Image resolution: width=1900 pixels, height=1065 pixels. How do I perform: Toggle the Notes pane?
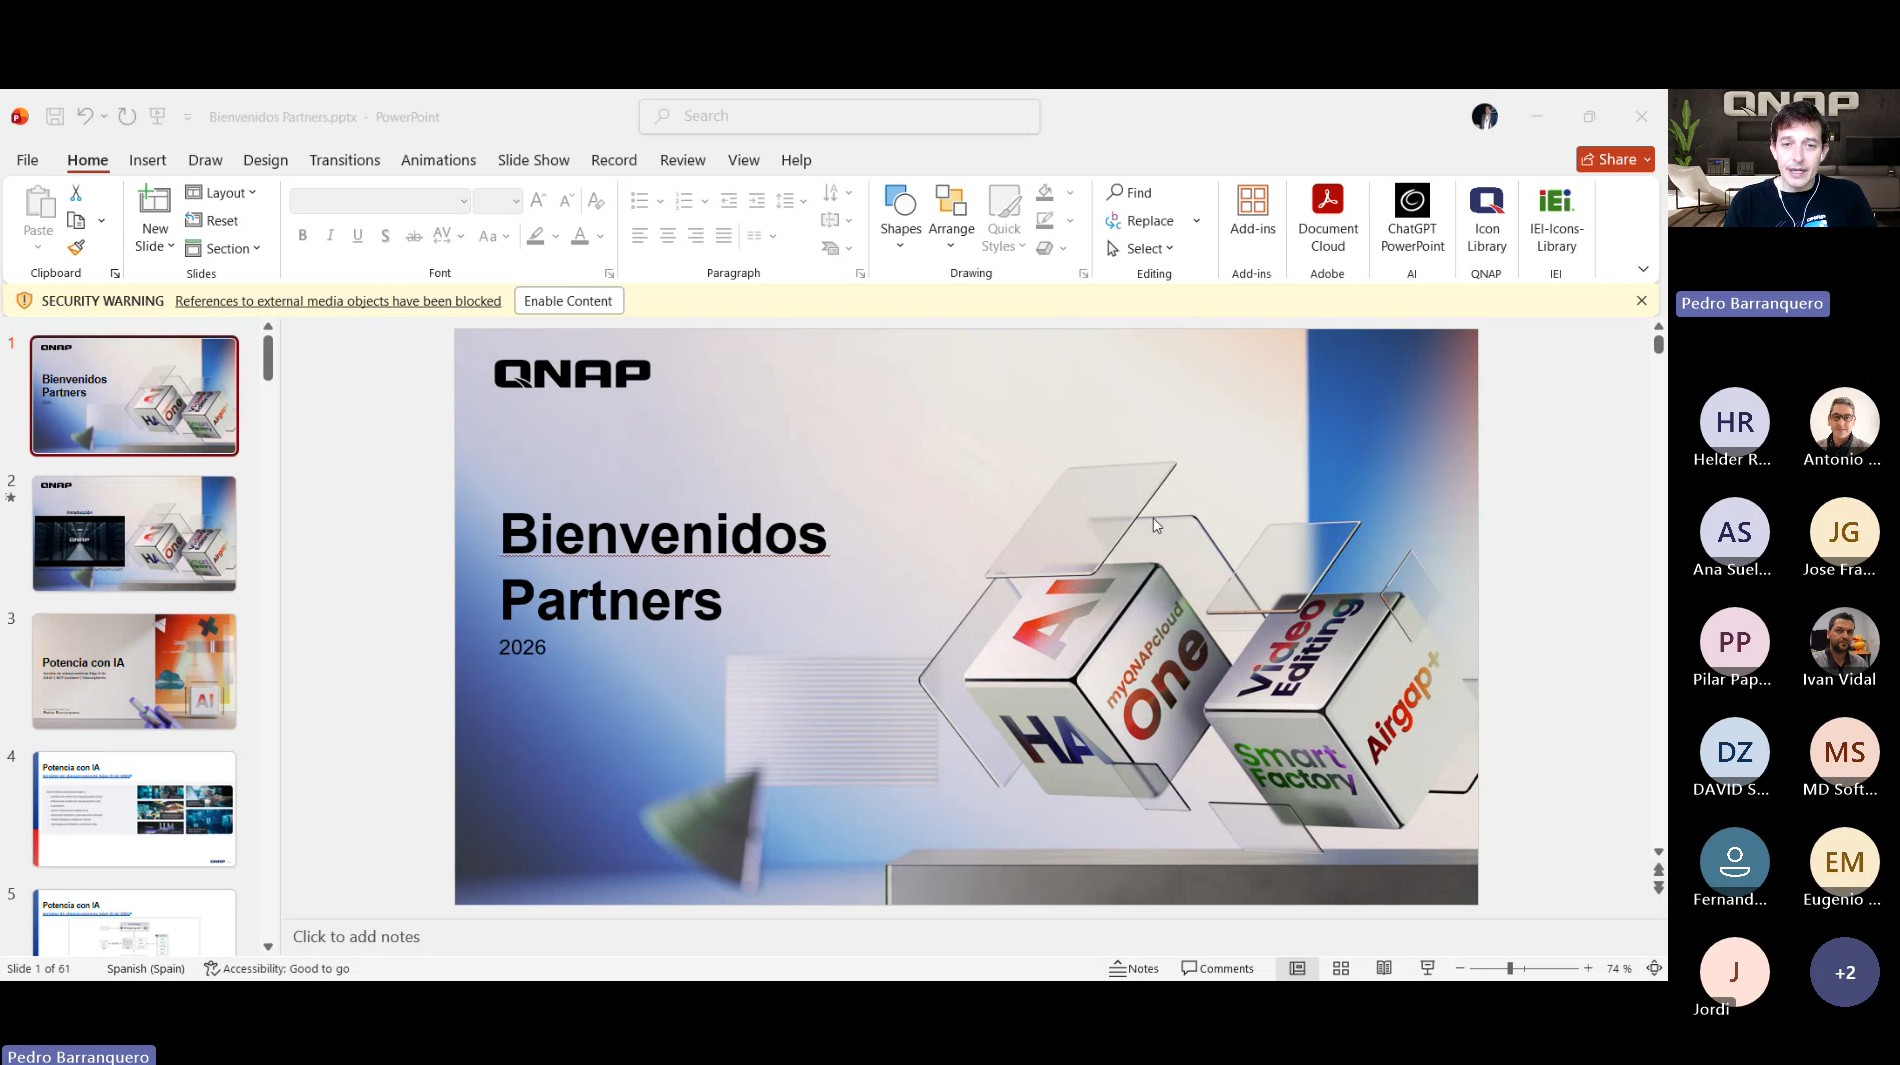click(1134, 968)
